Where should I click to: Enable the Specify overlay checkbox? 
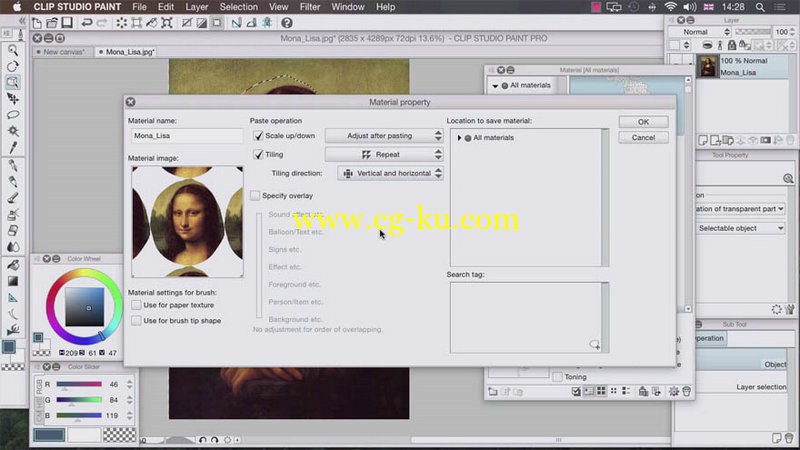pos(255,196)
